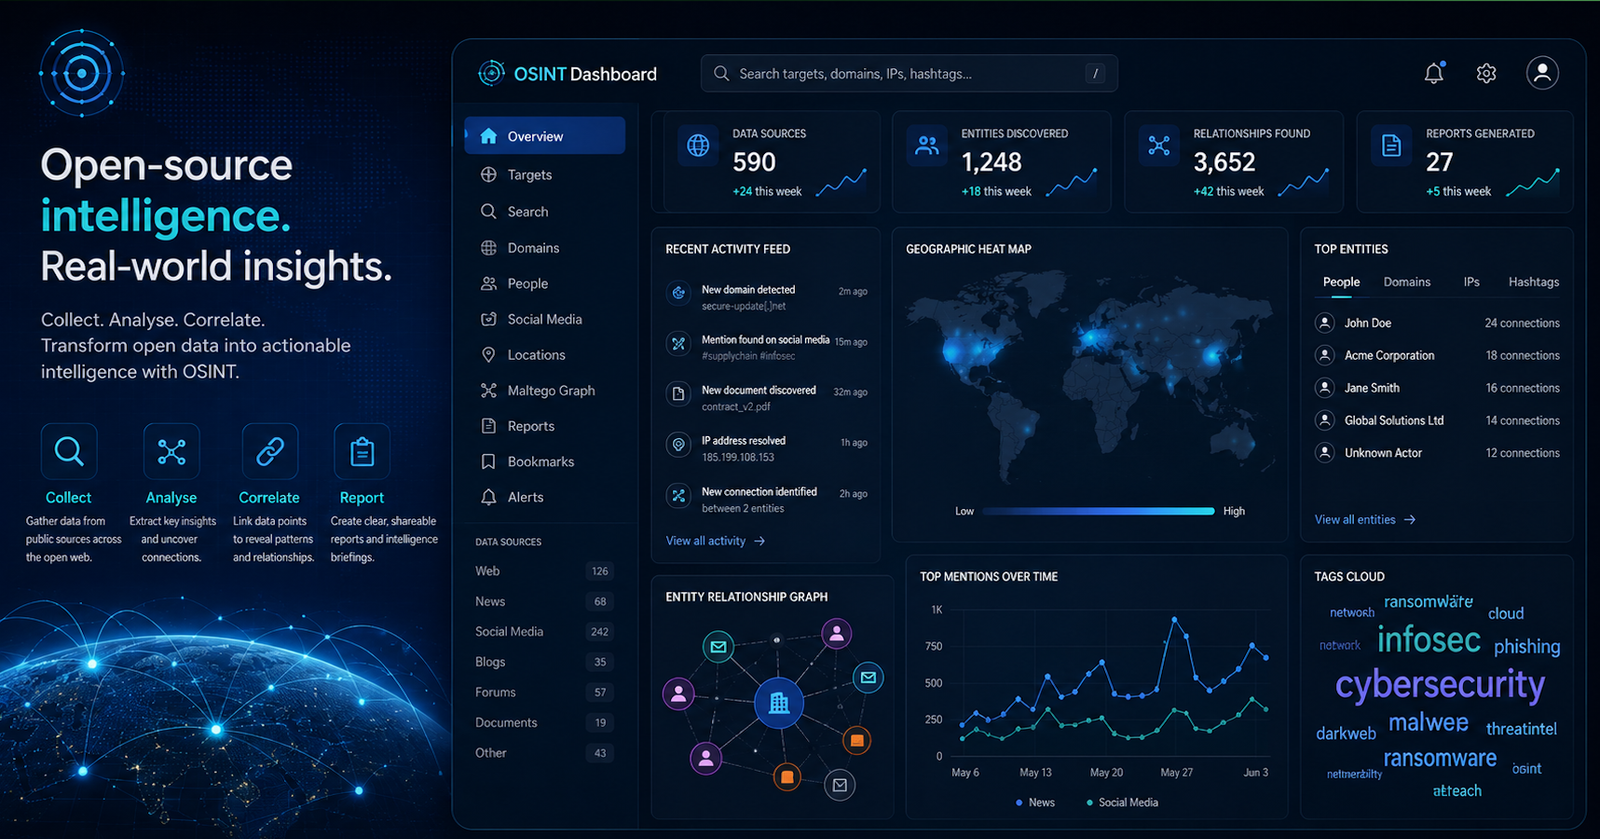
Task: Click the Analyse graph icon
Action: pyautogui.click(x=171, y=451)
